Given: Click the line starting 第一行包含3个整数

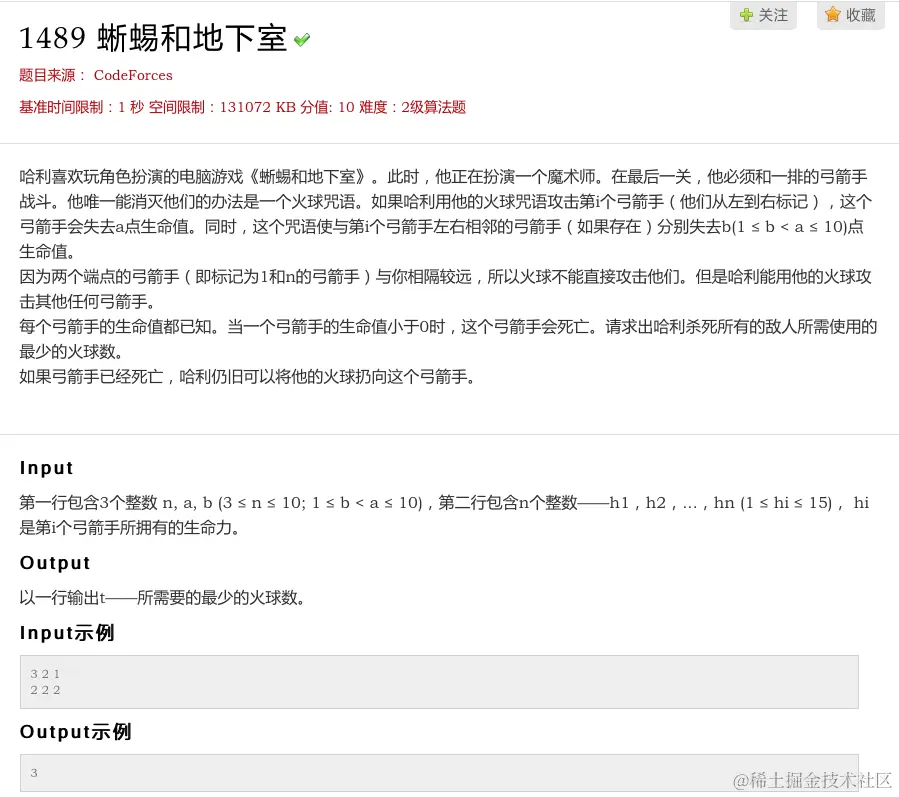Looking at the screenshot, I should (444, 515).
